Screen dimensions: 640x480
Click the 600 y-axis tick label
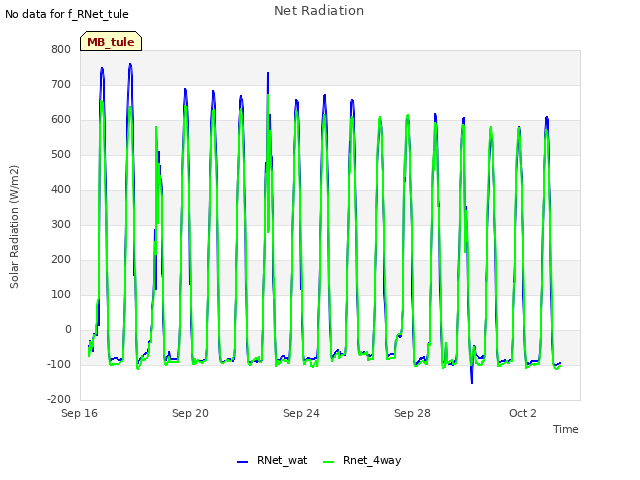[61, 120]
